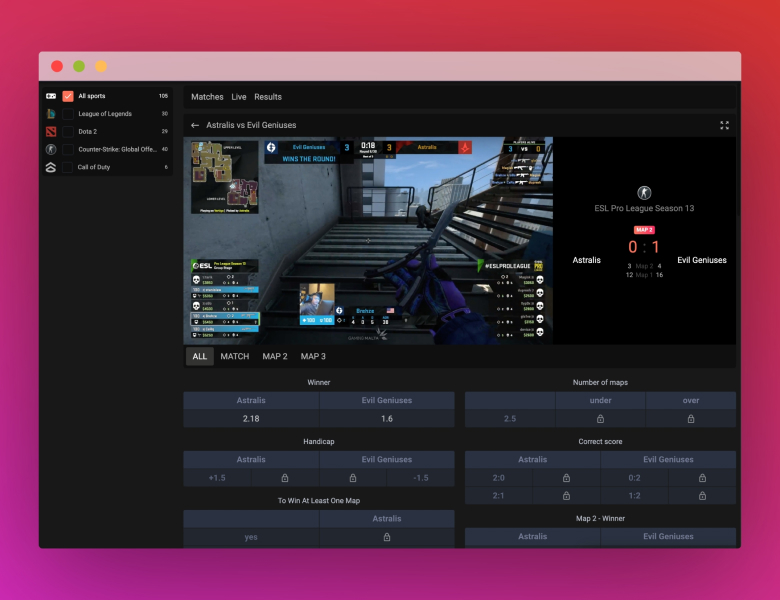
Task: Click the 2.5 value in Number of maps
Action: tap(510, 419)
